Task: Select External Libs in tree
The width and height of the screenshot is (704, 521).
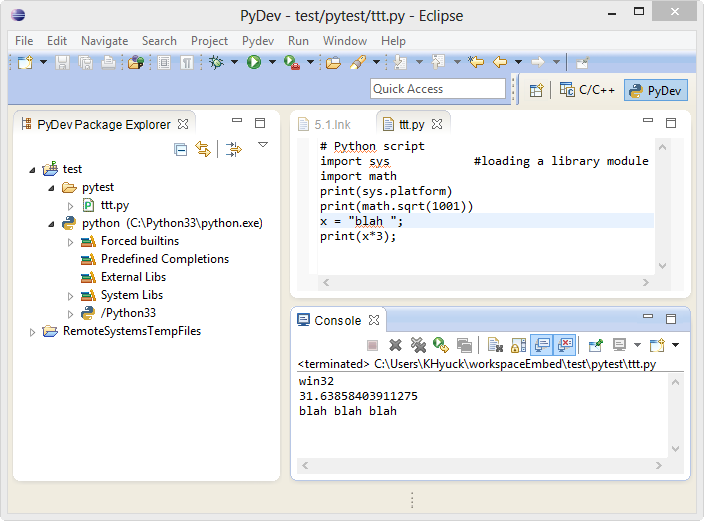Action: click(133, 277)
